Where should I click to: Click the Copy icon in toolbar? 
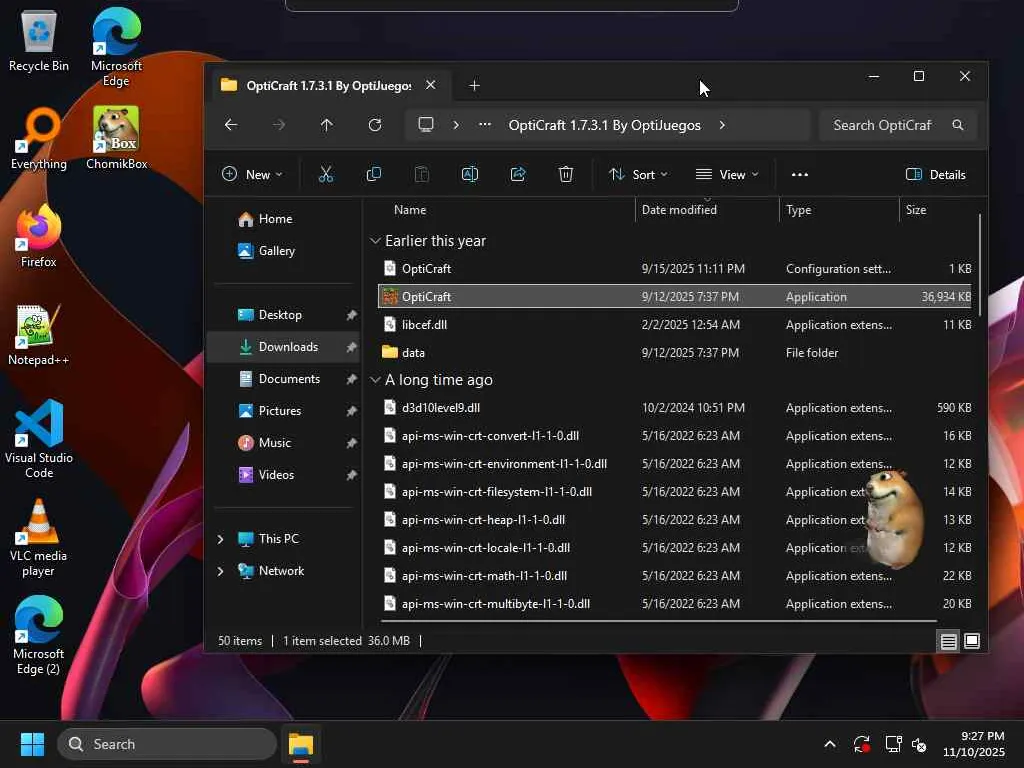click(x=374, y=174)
